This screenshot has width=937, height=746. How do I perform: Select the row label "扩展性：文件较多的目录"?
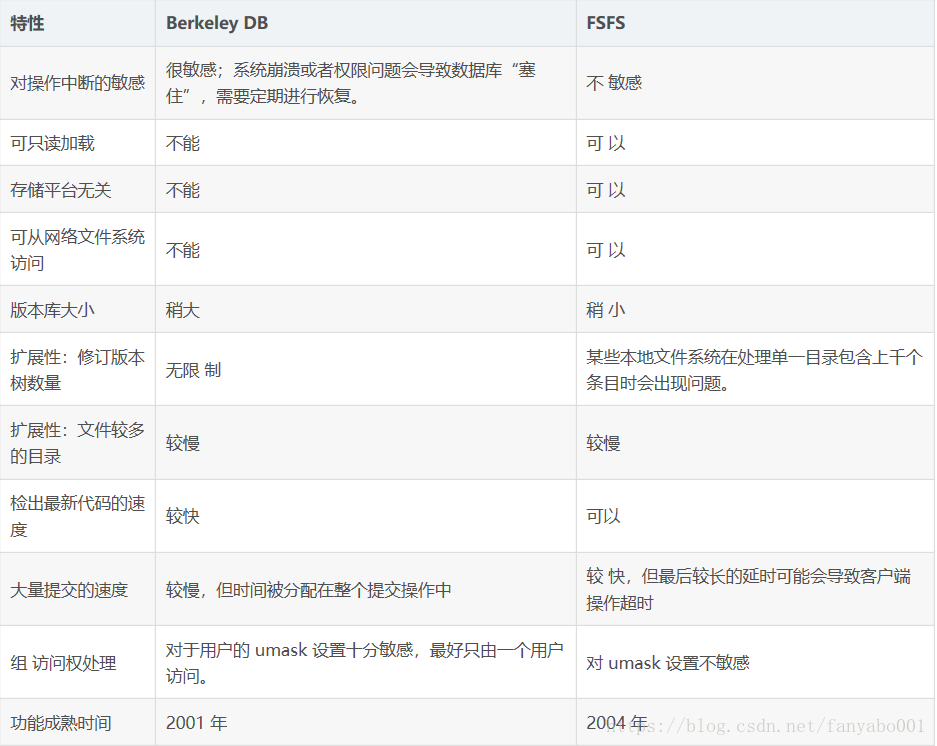pos(78,443)
